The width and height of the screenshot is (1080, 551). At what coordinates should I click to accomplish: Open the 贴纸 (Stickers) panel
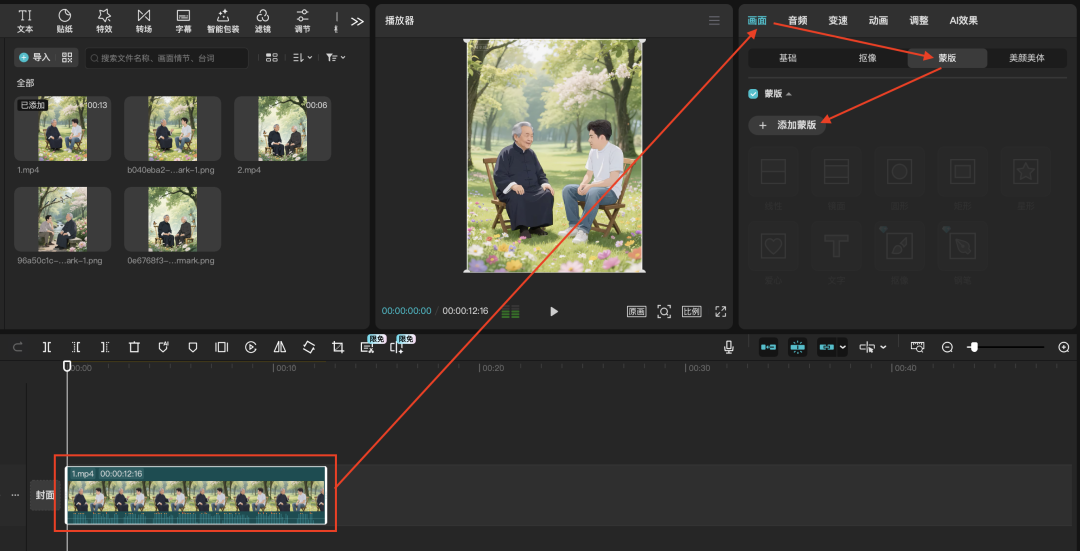point(65,20)
